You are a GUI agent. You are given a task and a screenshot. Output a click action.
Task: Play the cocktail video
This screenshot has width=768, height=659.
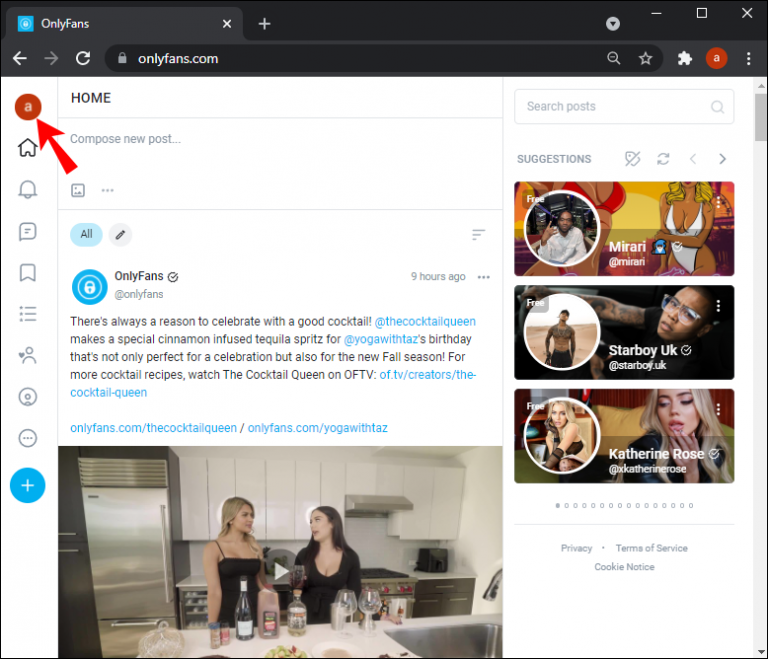pyautogui.click(x=281, y=571)
